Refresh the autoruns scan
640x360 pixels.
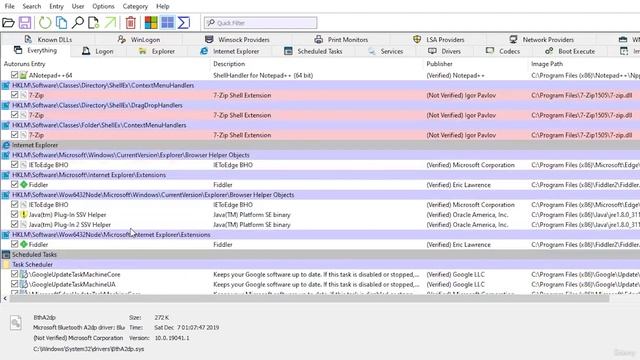[x=45, y=22]
